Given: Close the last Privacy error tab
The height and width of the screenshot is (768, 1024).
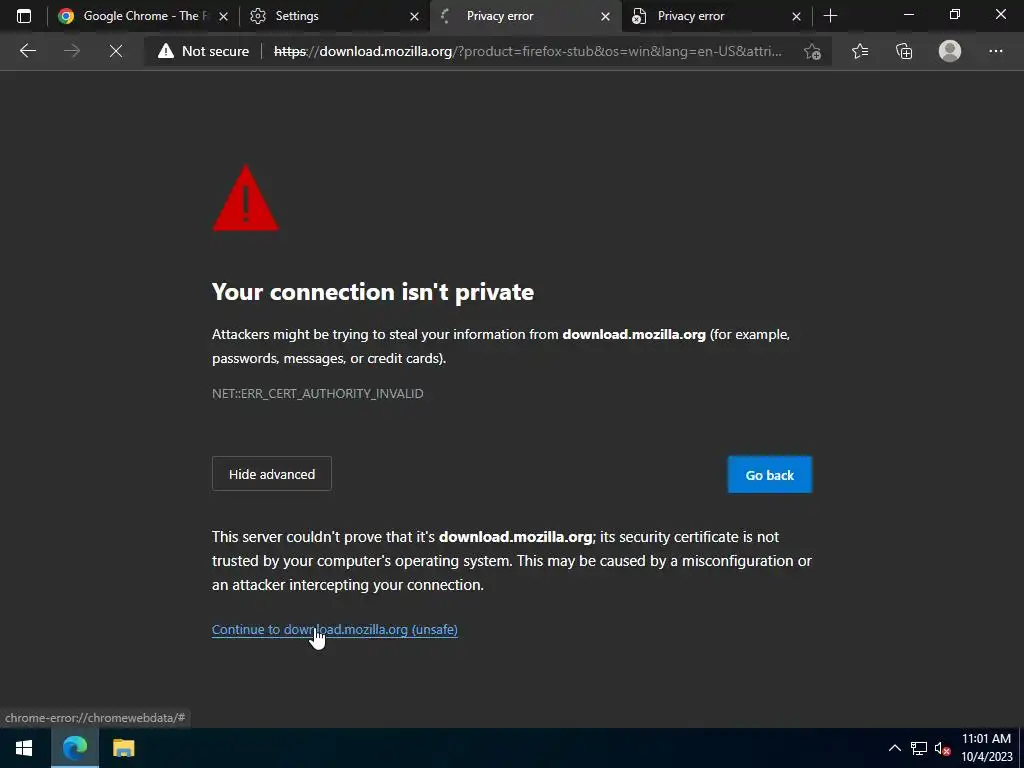Looking at the screenshot, I should (796, 16).
